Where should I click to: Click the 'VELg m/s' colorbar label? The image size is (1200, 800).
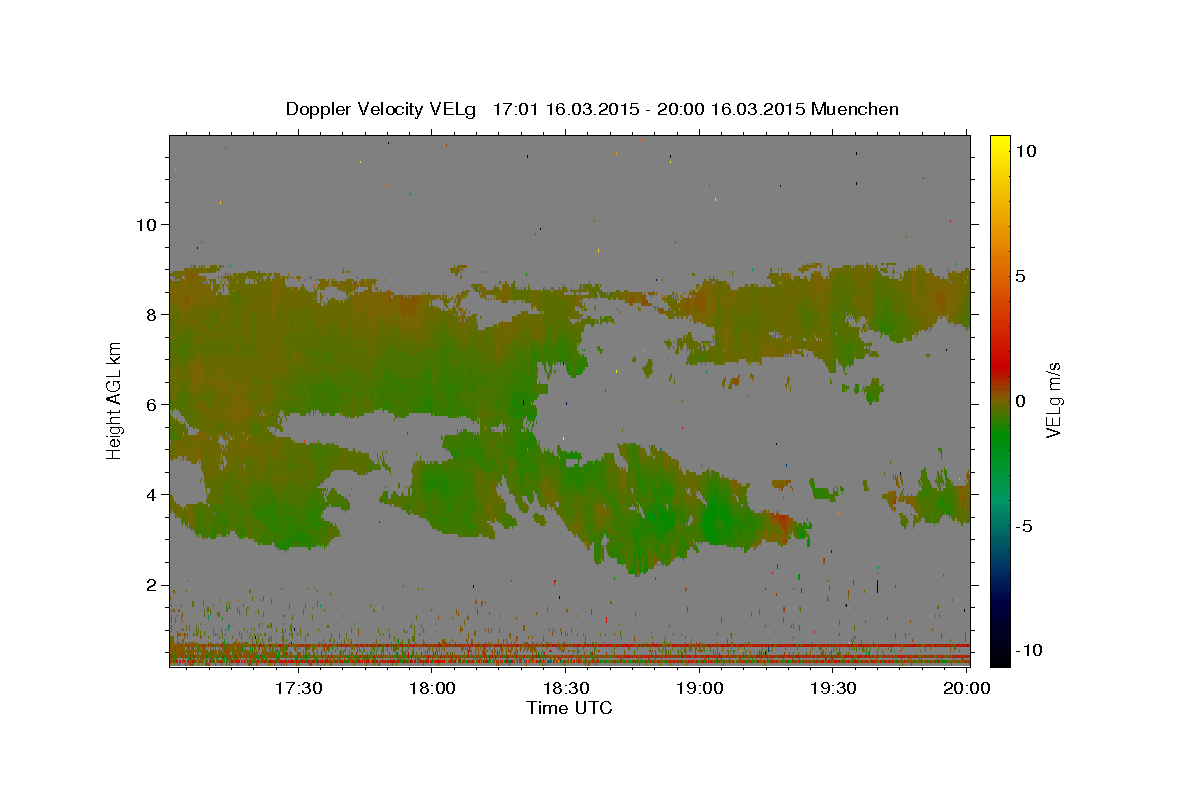[1053, 400]
